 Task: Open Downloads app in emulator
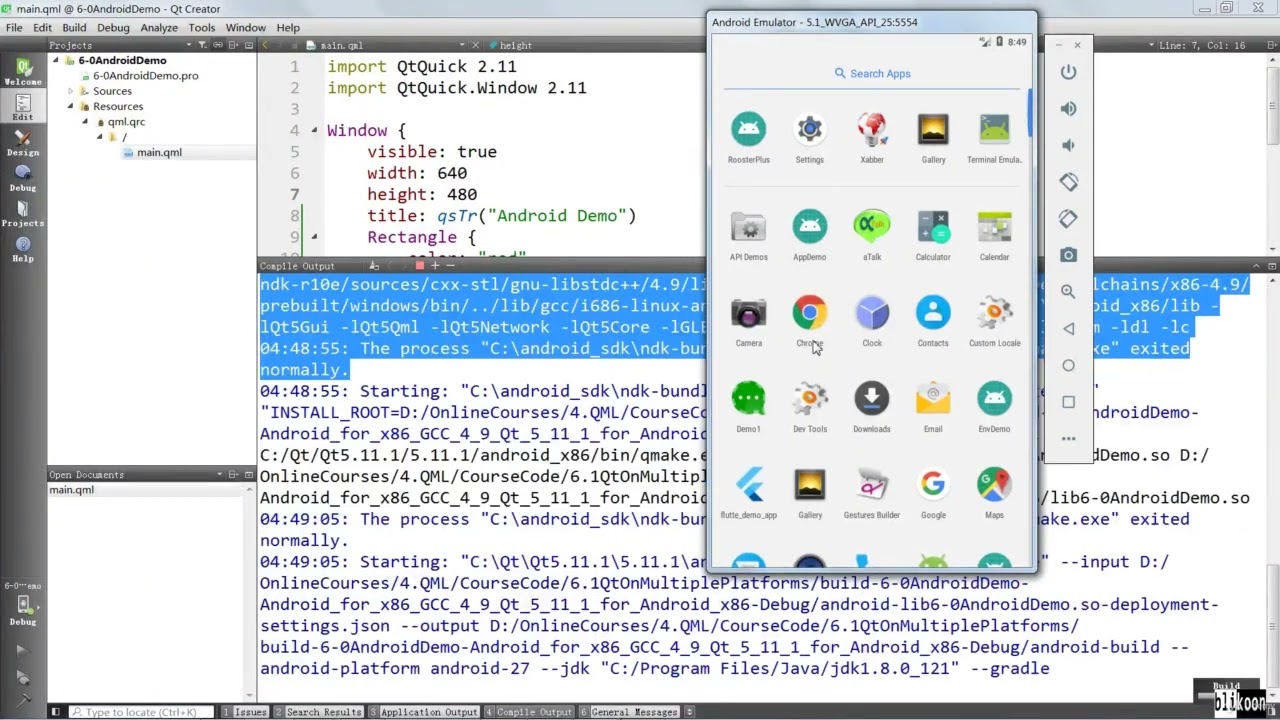(x=872, y=407)
